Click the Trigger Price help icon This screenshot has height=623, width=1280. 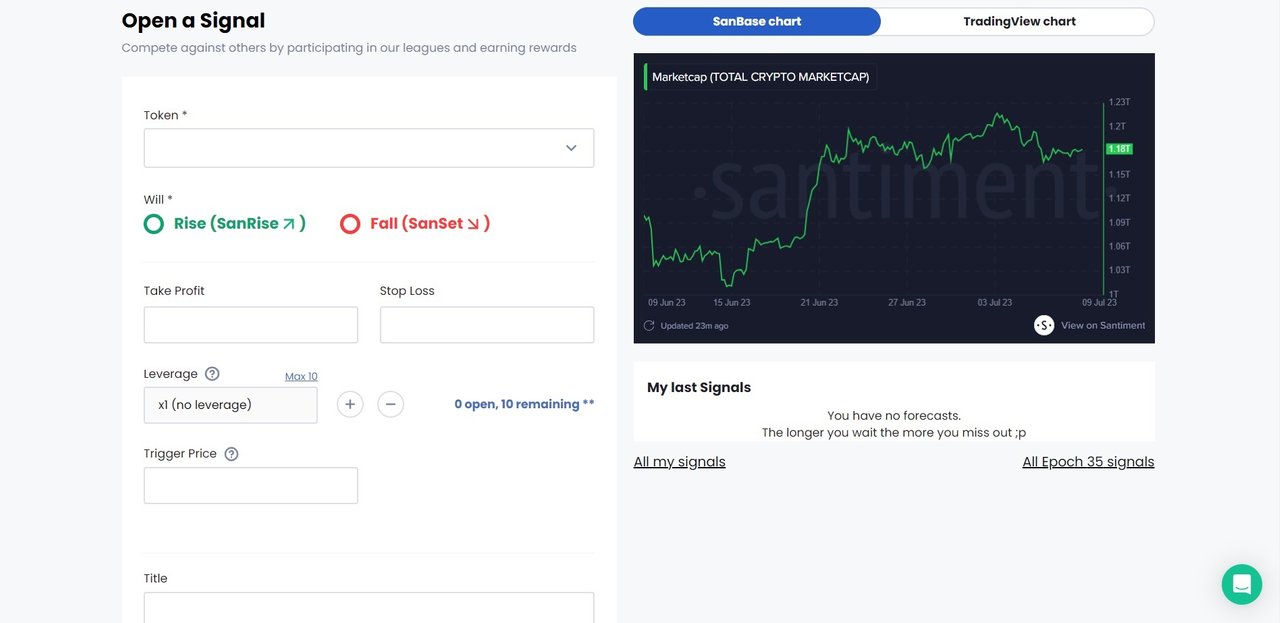pos(231,454)
